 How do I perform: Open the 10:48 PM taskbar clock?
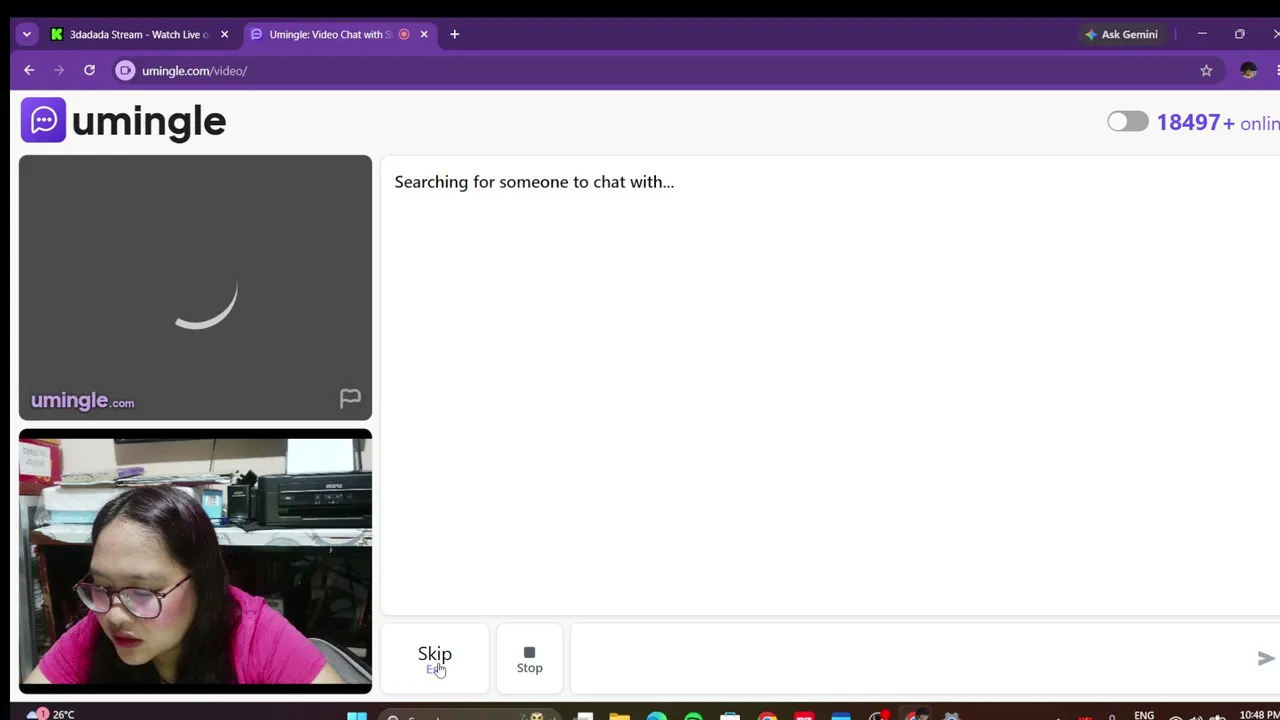click(x=1258, y=714)
